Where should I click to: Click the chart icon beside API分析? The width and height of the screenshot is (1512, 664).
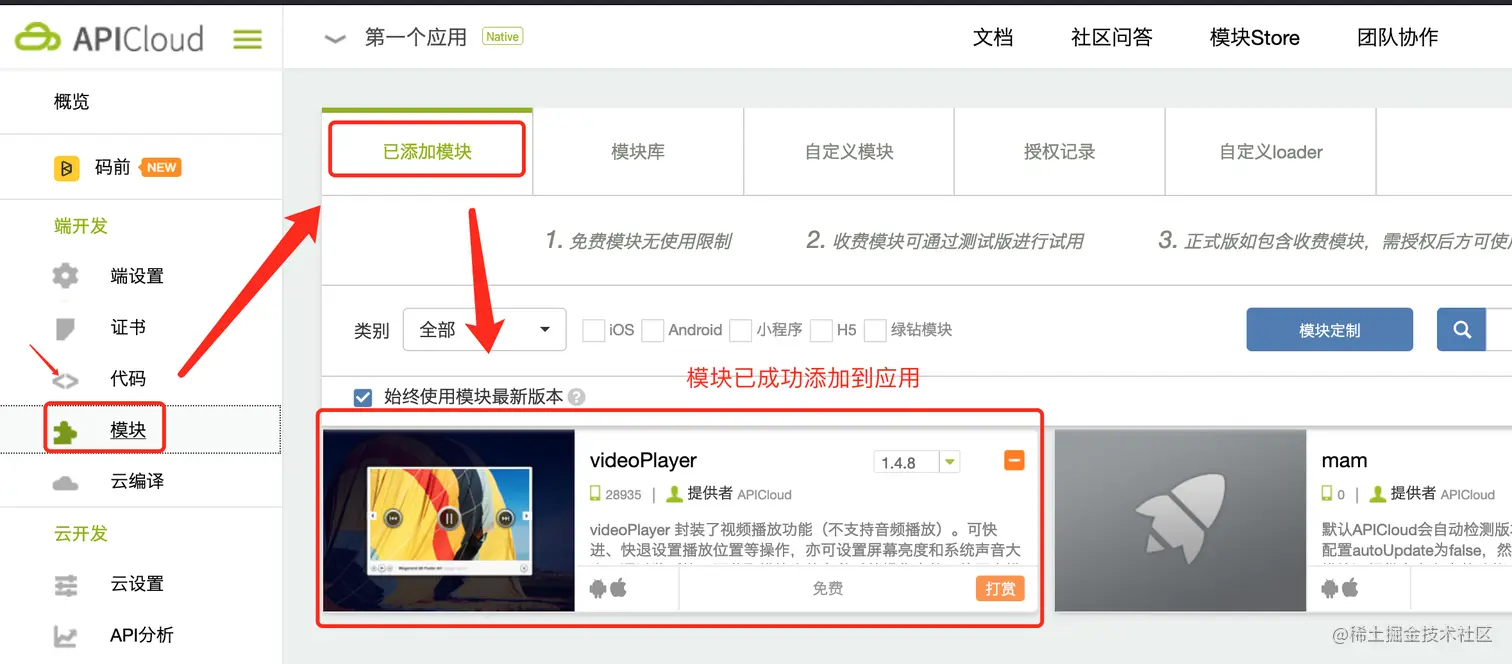65,636
